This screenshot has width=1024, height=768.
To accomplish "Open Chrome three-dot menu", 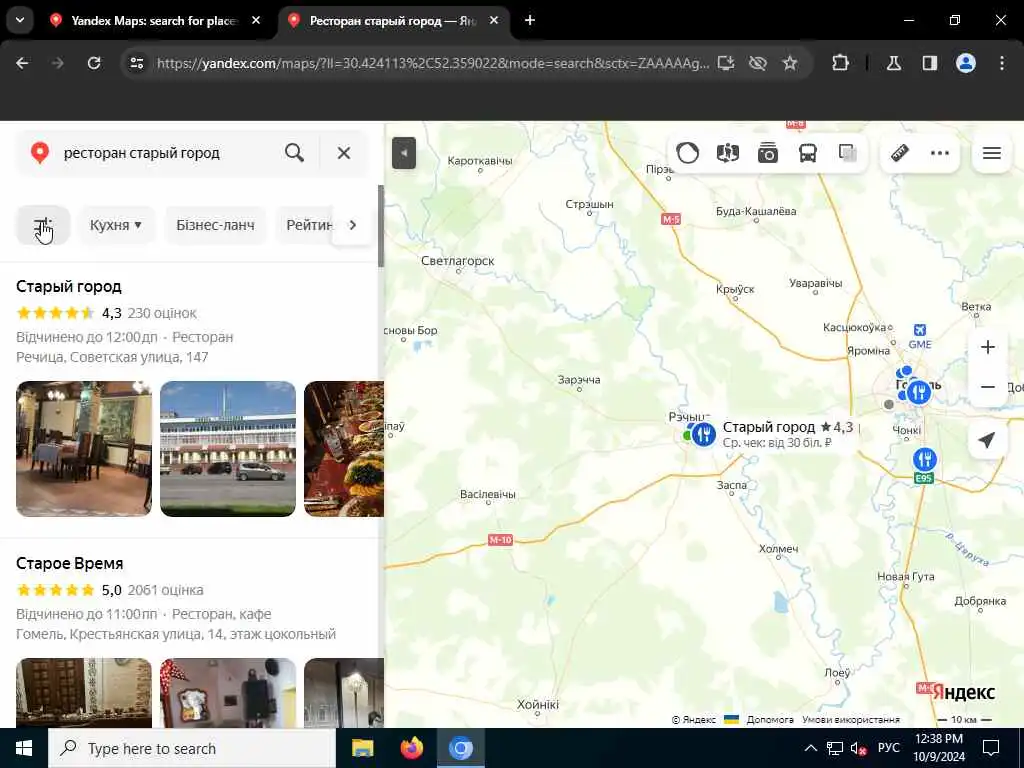I will coord(1002,63).
